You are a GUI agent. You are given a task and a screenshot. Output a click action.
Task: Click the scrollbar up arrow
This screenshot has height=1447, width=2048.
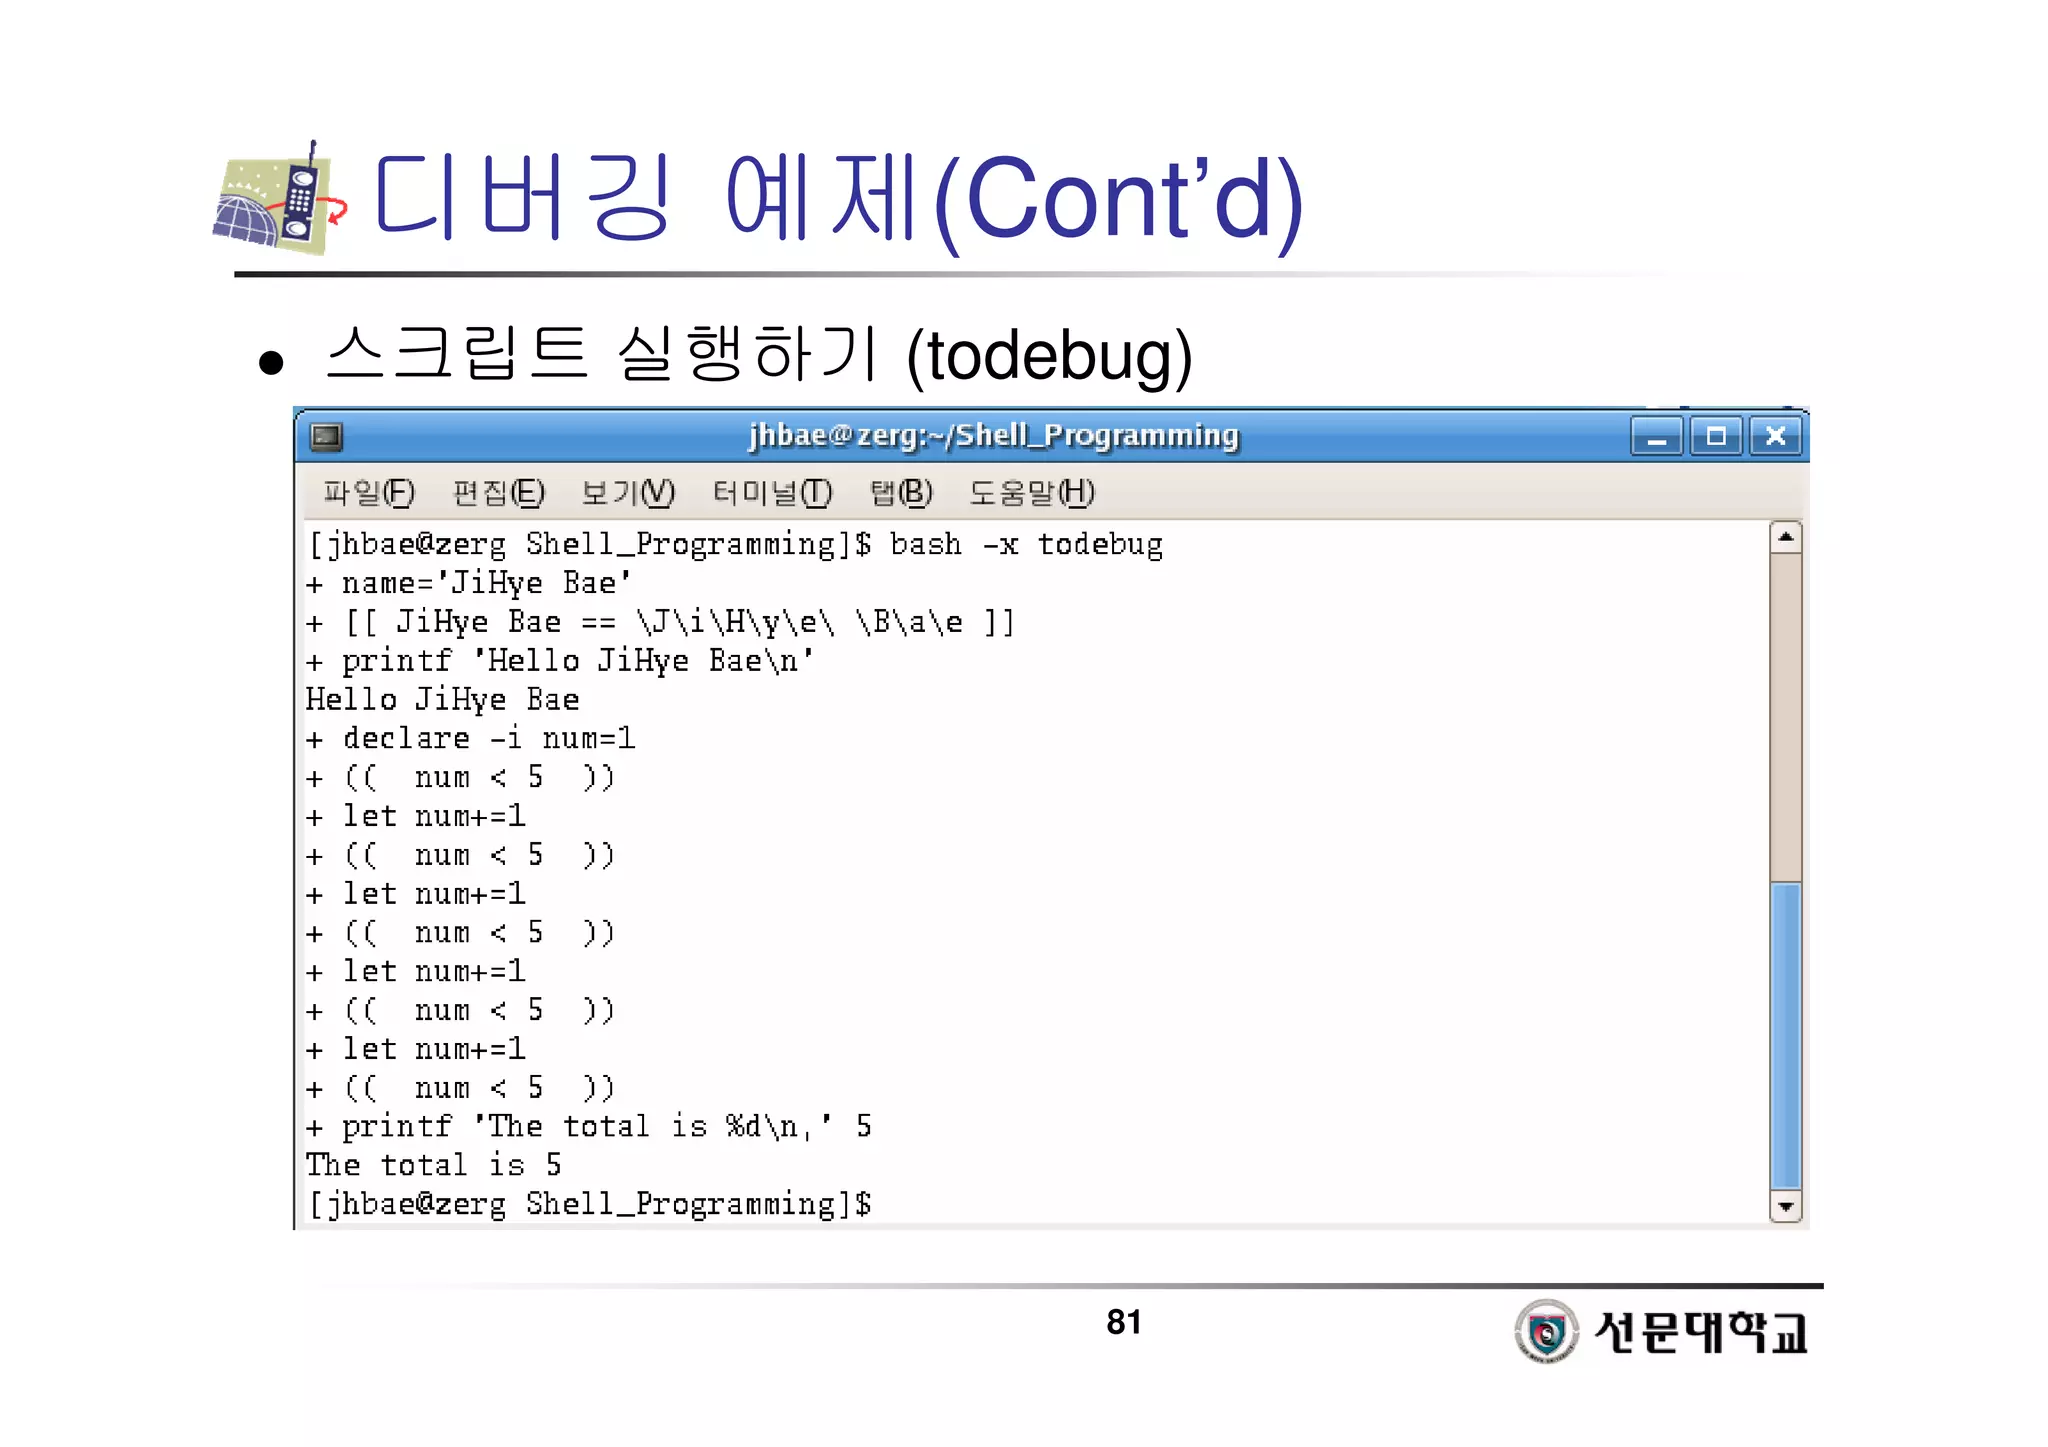[x=1785, y=537]
